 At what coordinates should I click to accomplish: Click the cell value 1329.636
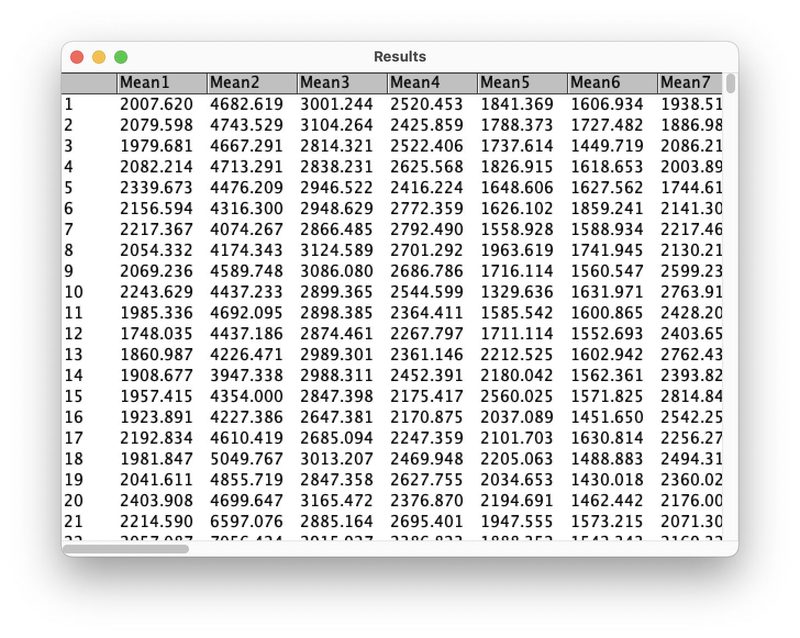[x=517, y=292]
